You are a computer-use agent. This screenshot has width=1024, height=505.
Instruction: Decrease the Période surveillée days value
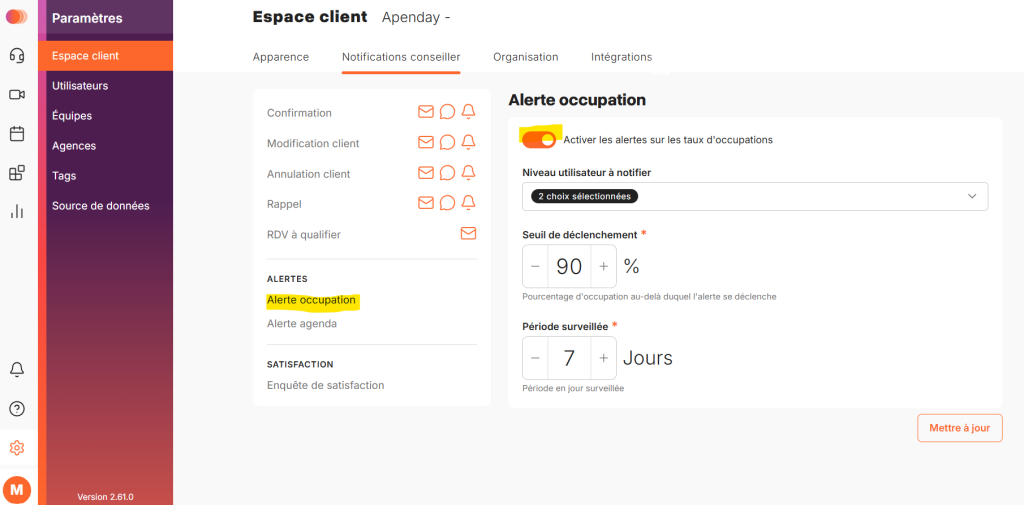[536, 358]
